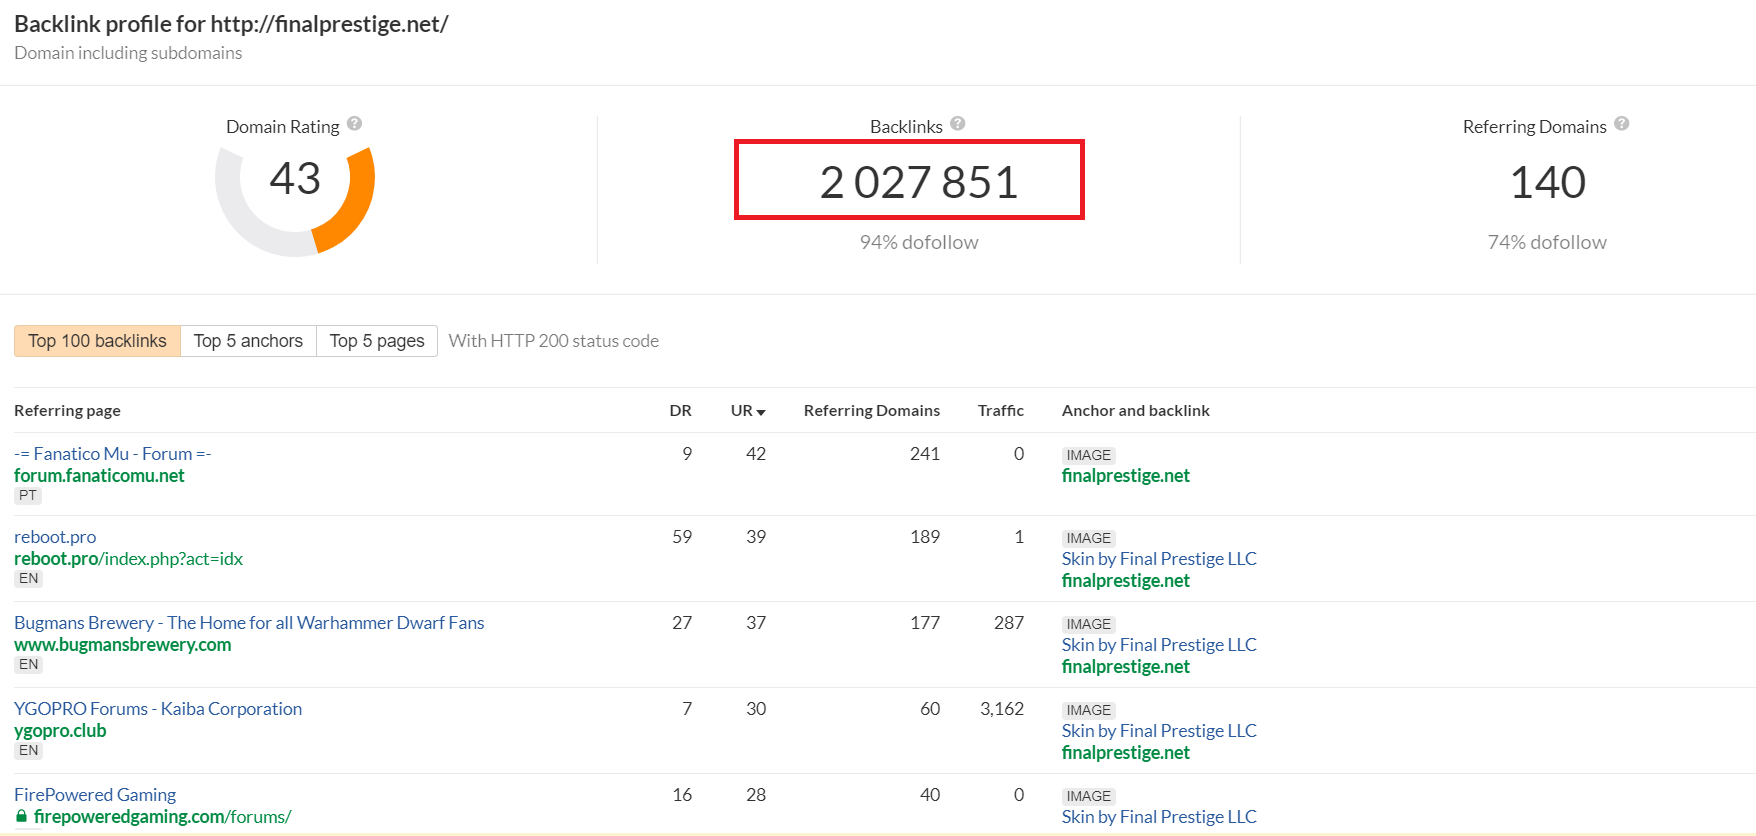Open the Top 5 pages tab
The width and height of the screenshot is (1756, 836).
click(x=377, y=341)
